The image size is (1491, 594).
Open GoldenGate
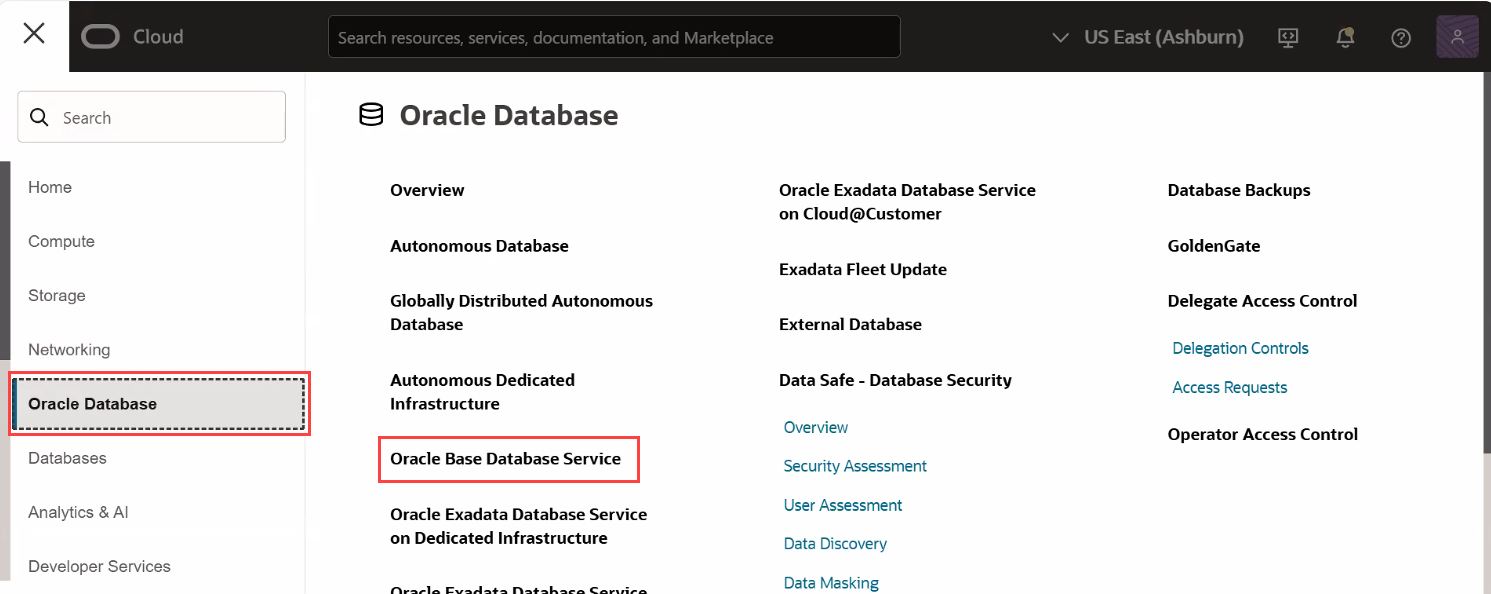click(x=1214, y=246)
